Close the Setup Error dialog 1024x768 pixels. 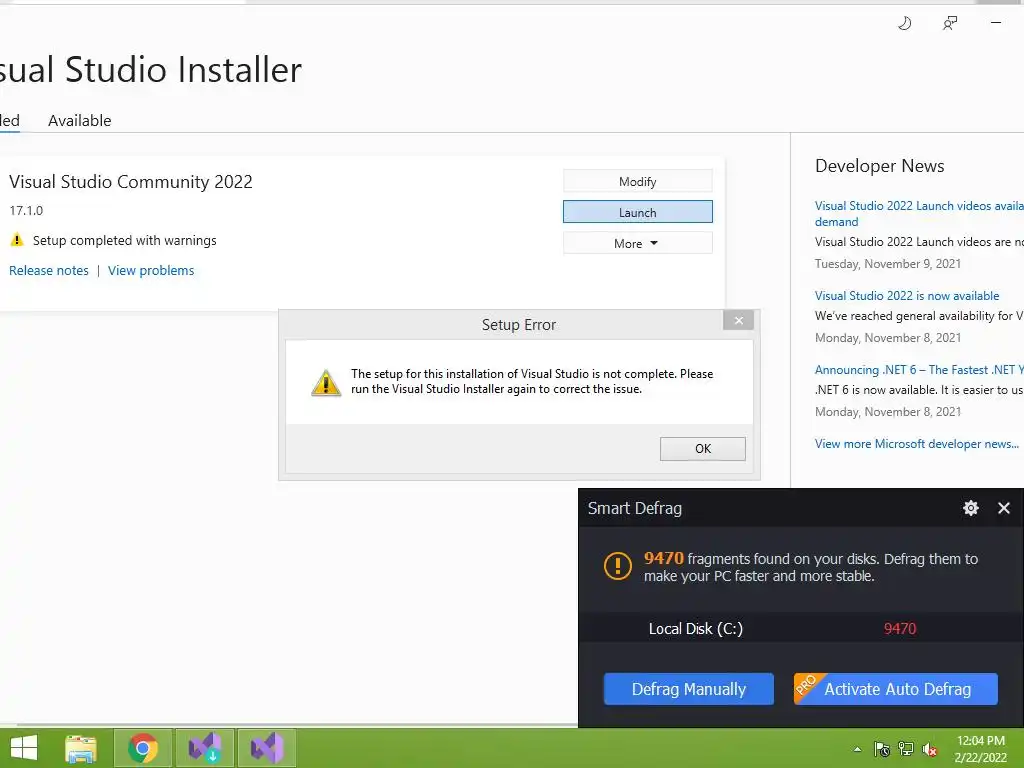[x=739, y=320]
